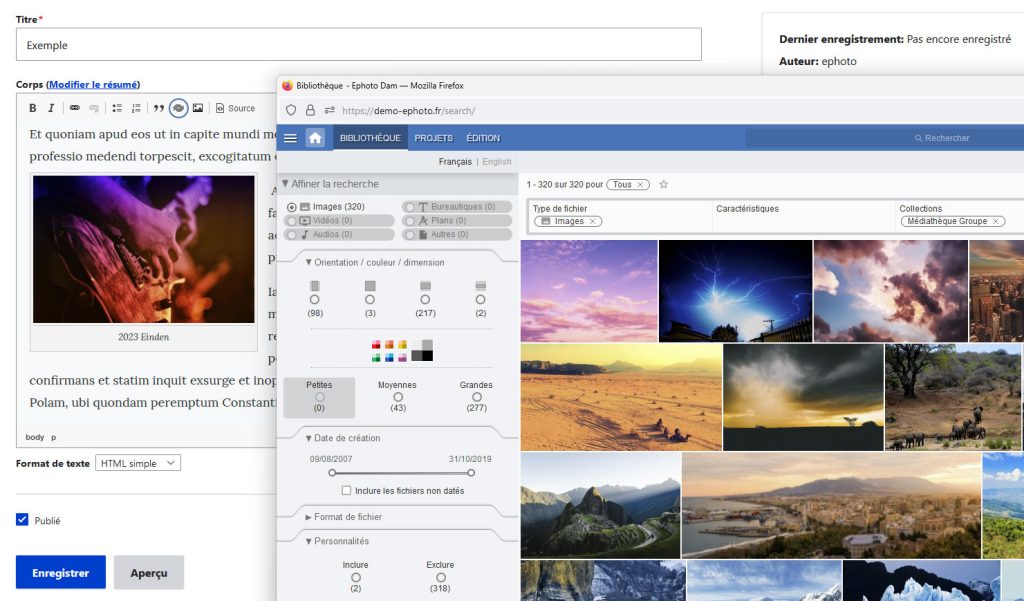Click the permissions icon in address bar
The height and width of the screenshot is (601, 1024).
point(330,110)
